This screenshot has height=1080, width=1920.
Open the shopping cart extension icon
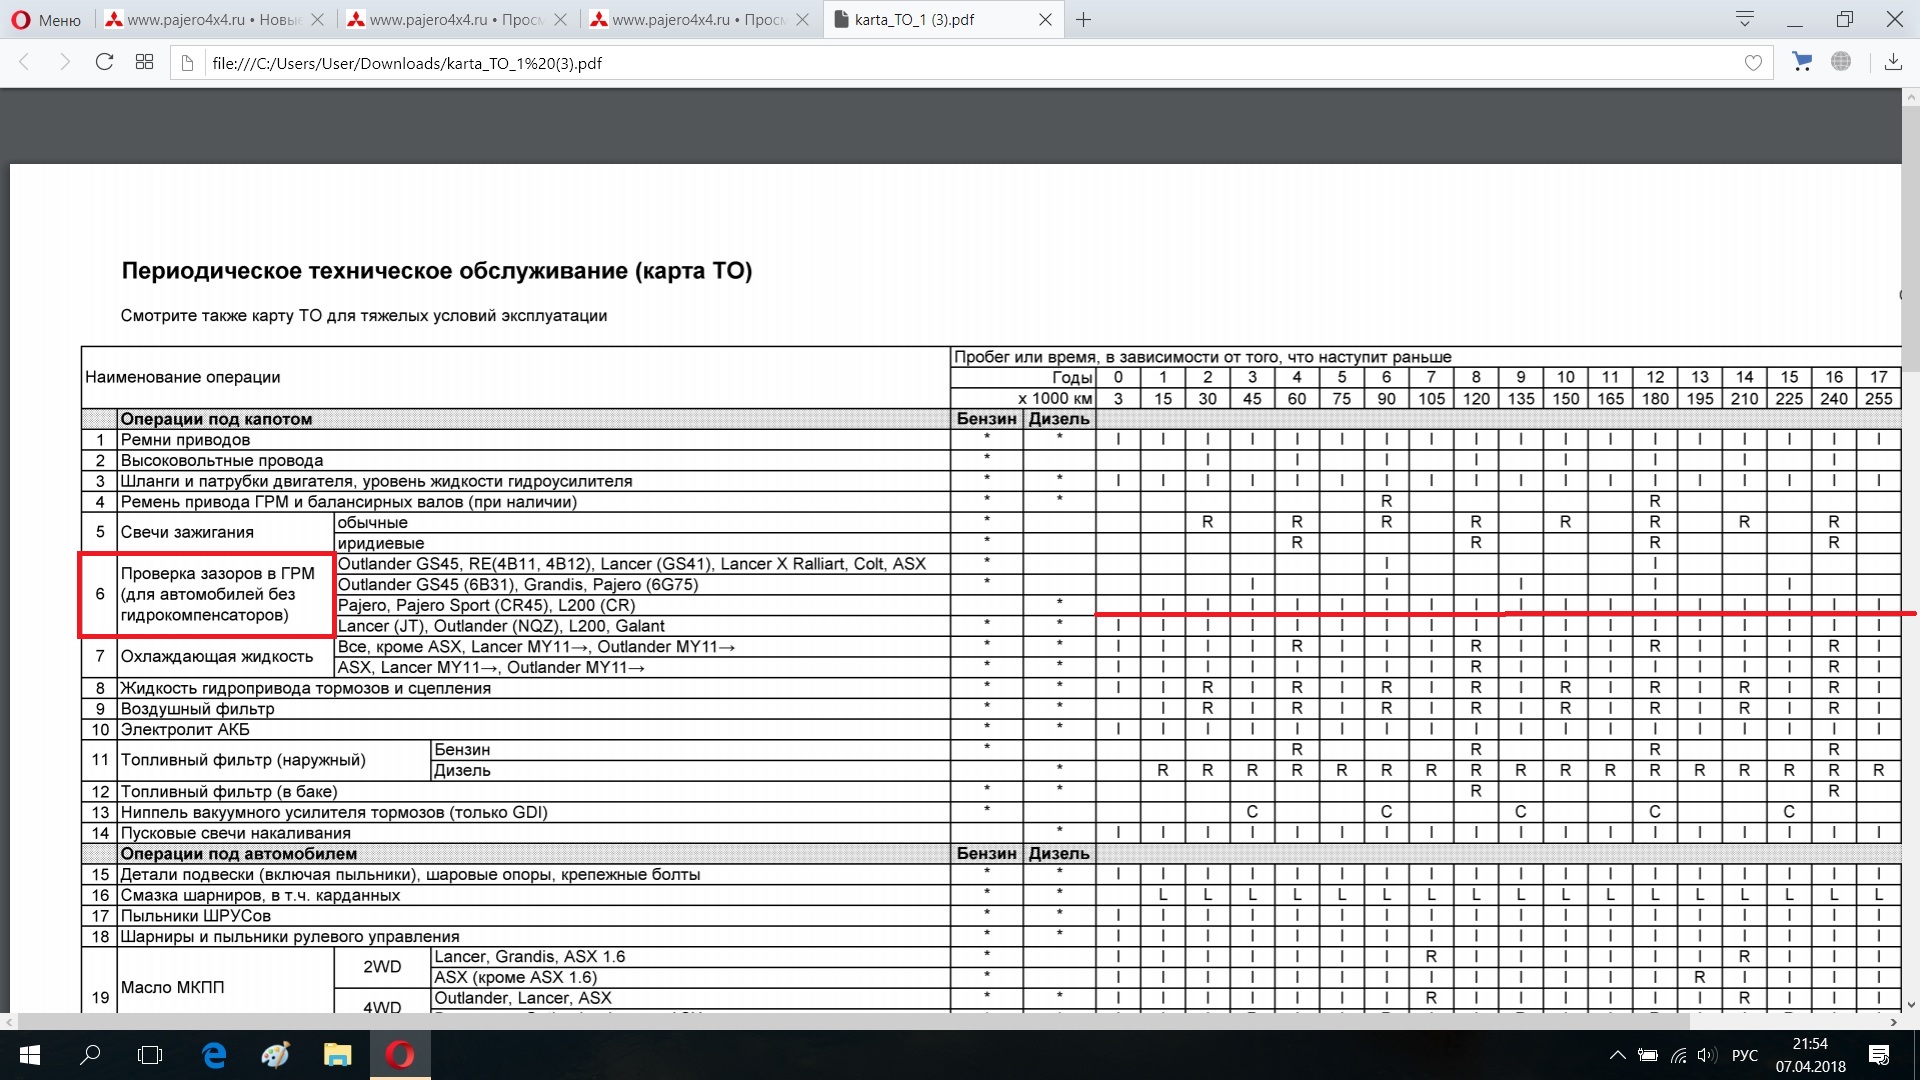pos(1802,62)
